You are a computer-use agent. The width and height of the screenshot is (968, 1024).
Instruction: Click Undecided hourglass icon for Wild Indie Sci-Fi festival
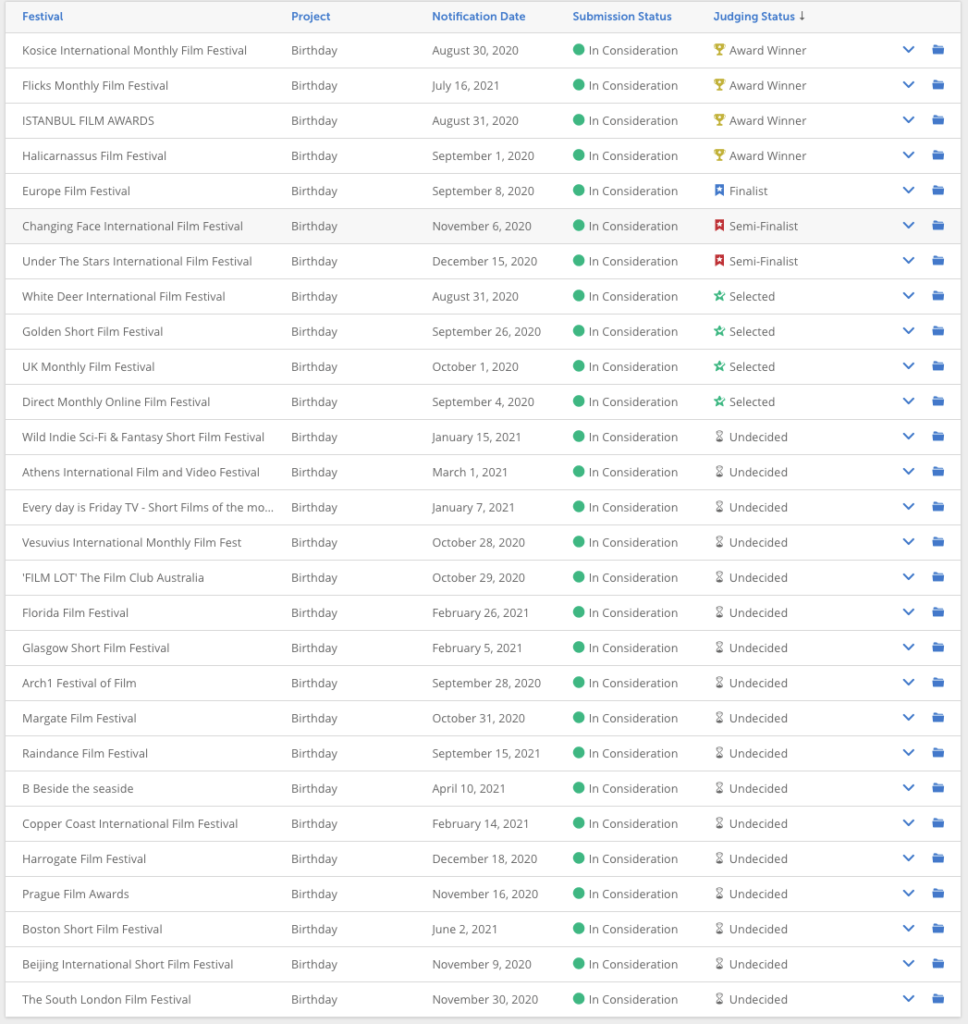pos(719,436)
